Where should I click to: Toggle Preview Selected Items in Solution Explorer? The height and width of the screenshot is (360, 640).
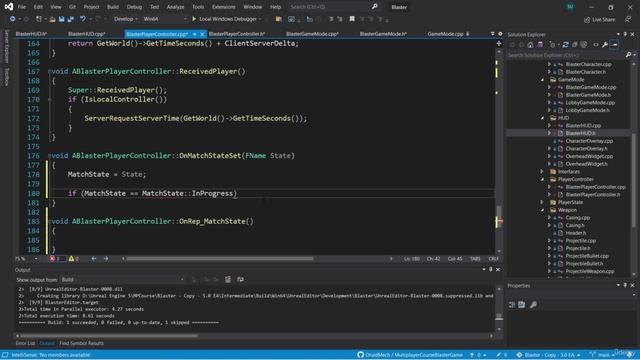click(x=614, y=44)
